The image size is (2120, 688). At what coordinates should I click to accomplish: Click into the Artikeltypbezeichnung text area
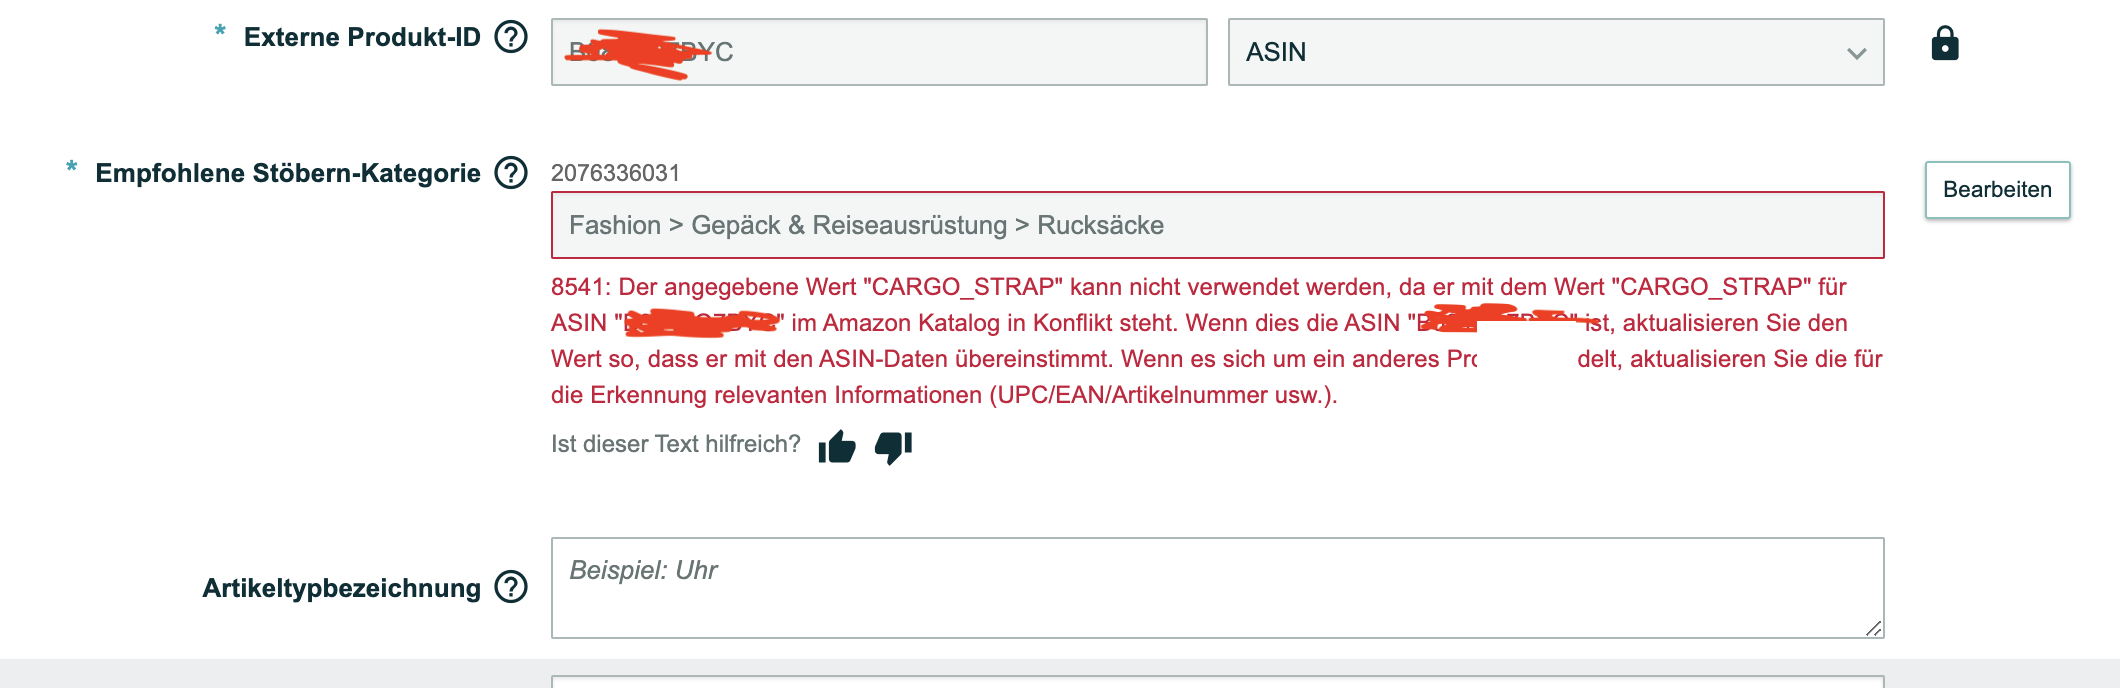click(1217, 588)
